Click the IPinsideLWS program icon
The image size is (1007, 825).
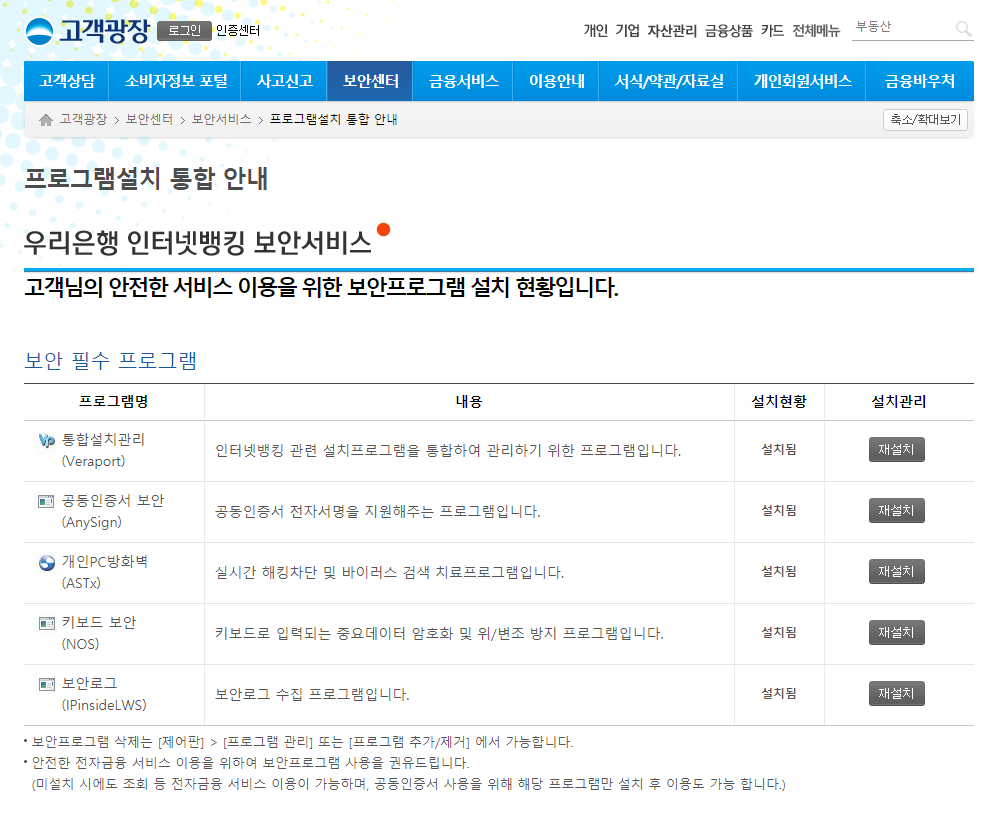[x=46, y=684]
